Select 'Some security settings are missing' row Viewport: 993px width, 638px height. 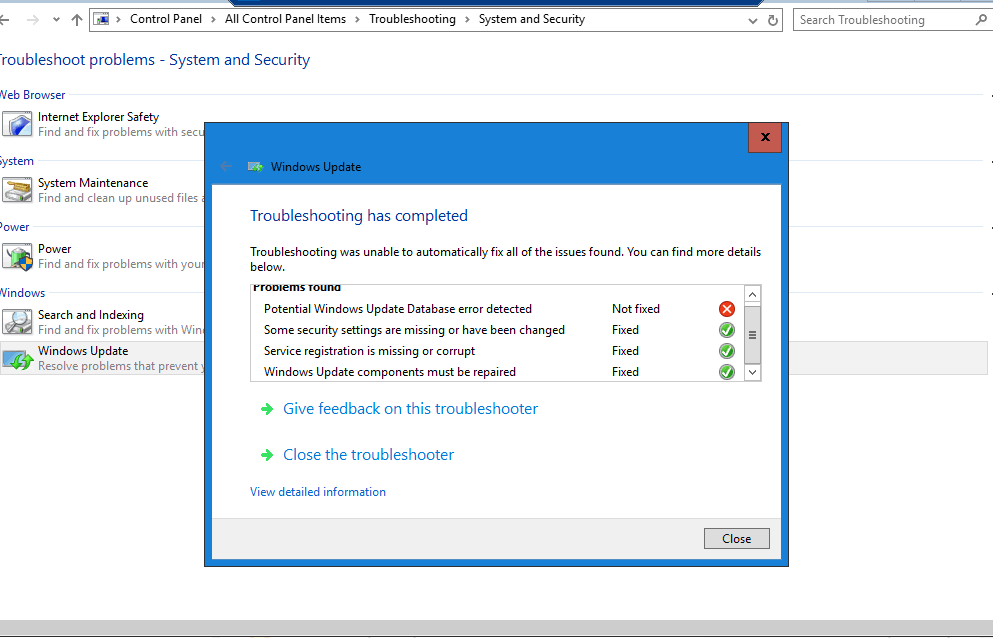(x=497, y=330)
